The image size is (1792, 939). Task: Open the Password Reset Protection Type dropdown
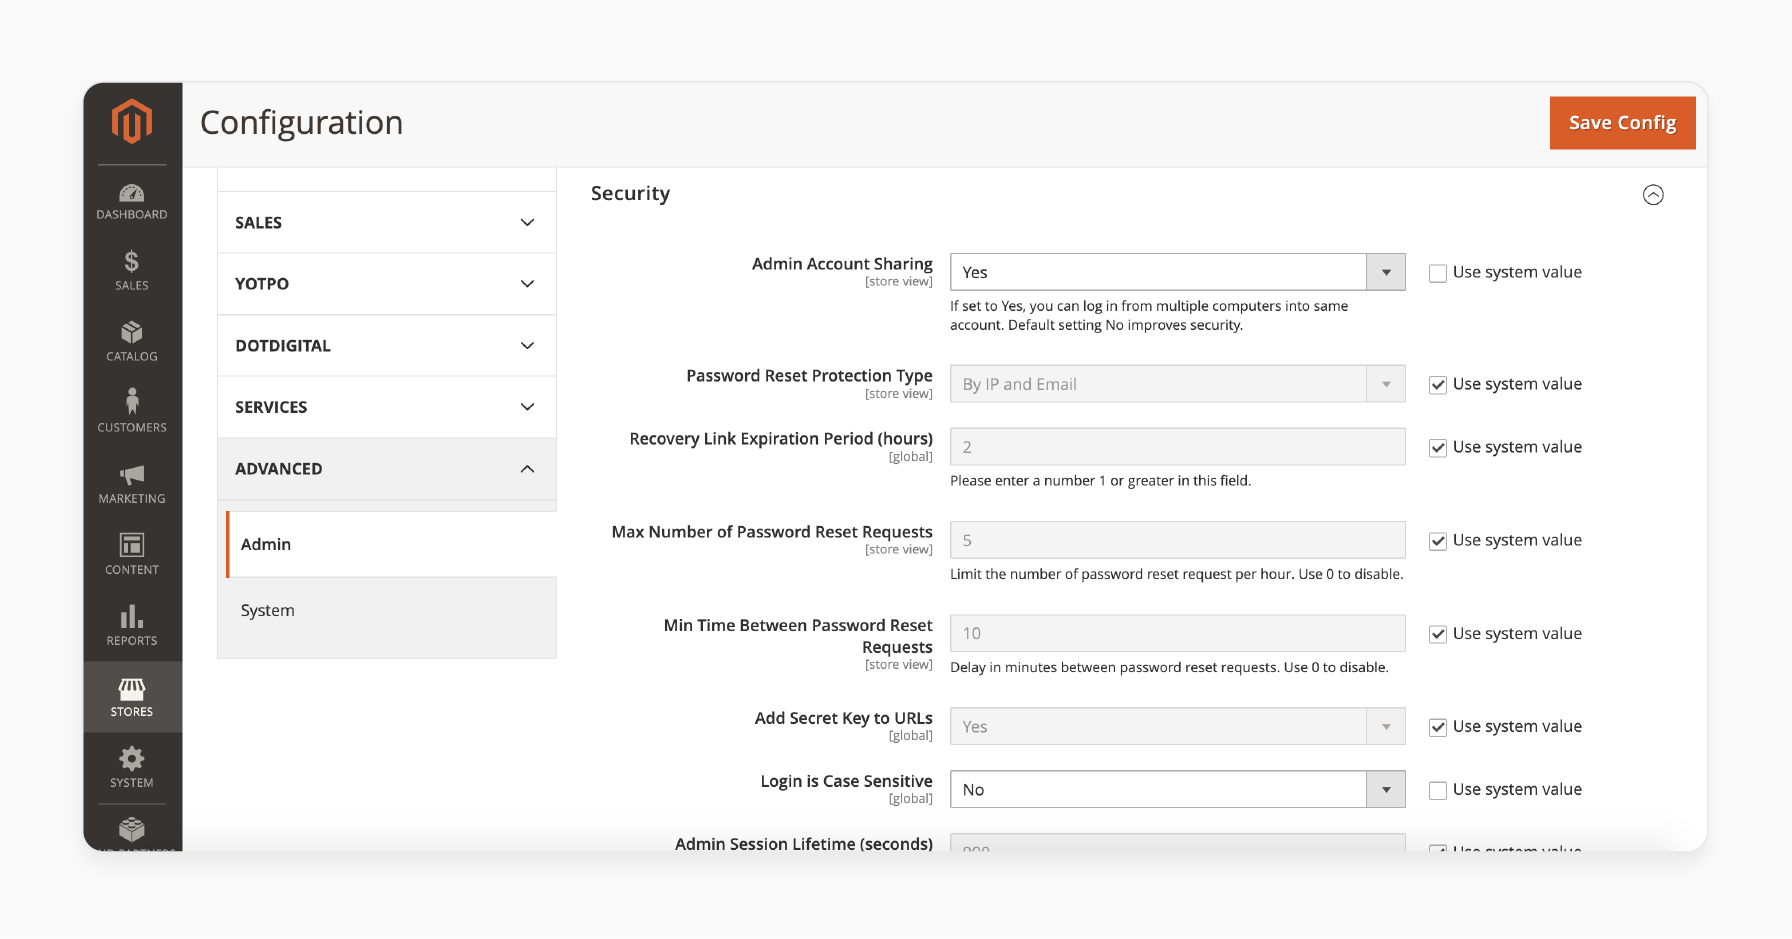pos(1177,384)
